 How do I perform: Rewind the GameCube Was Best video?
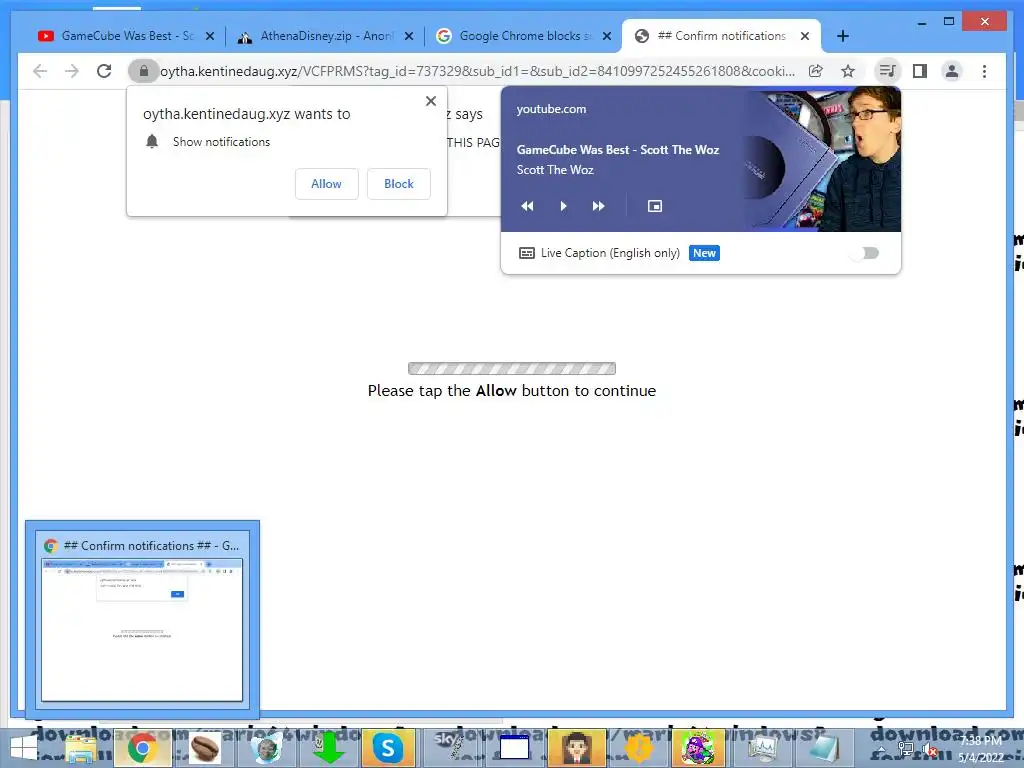(x=528, y=206)
